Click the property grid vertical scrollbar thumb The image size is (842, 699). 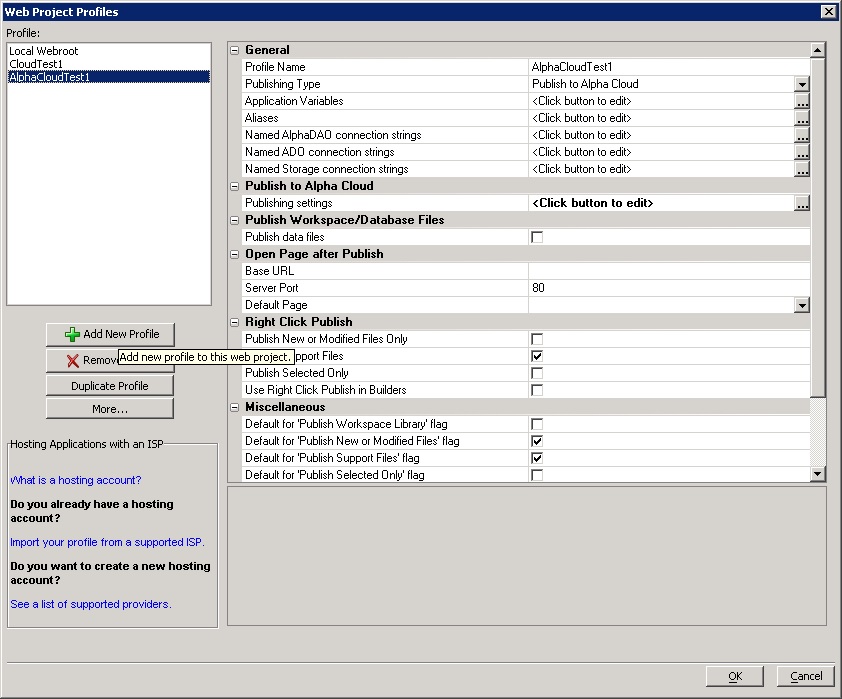[817, 228]
